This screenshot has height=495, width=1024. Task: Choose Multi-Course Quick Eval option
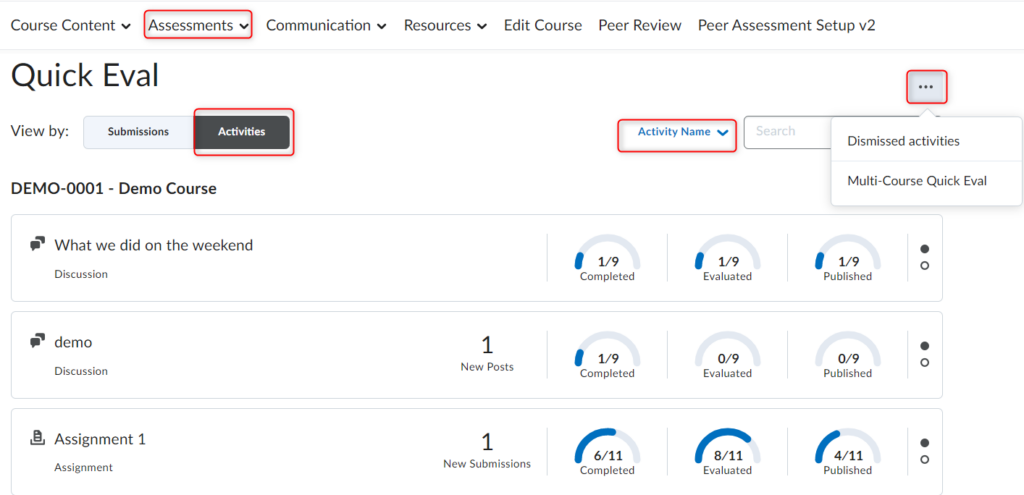pyautogui.click(x=916, y=181)
